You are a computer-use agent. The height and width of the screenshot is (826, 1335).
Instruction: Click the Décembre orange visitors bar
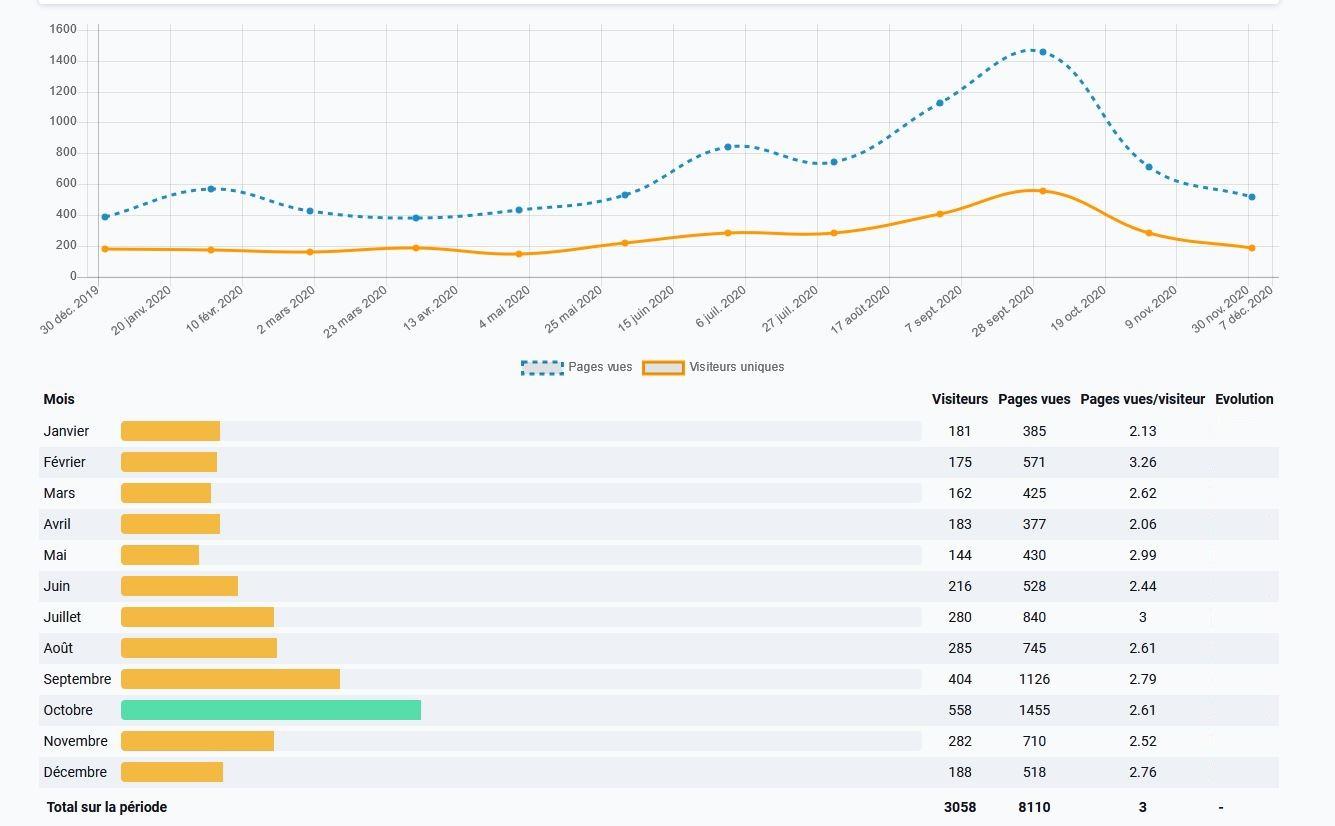pyautogui.click(x=172, y=772)
